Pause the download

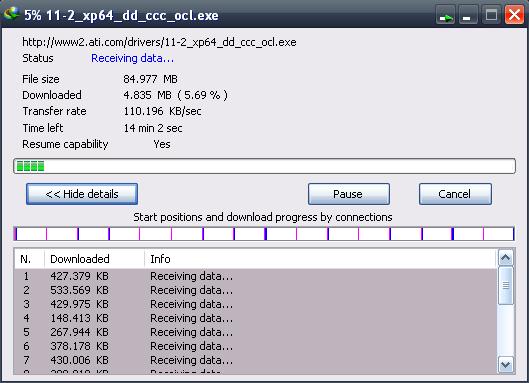click(x=349, y=194)
